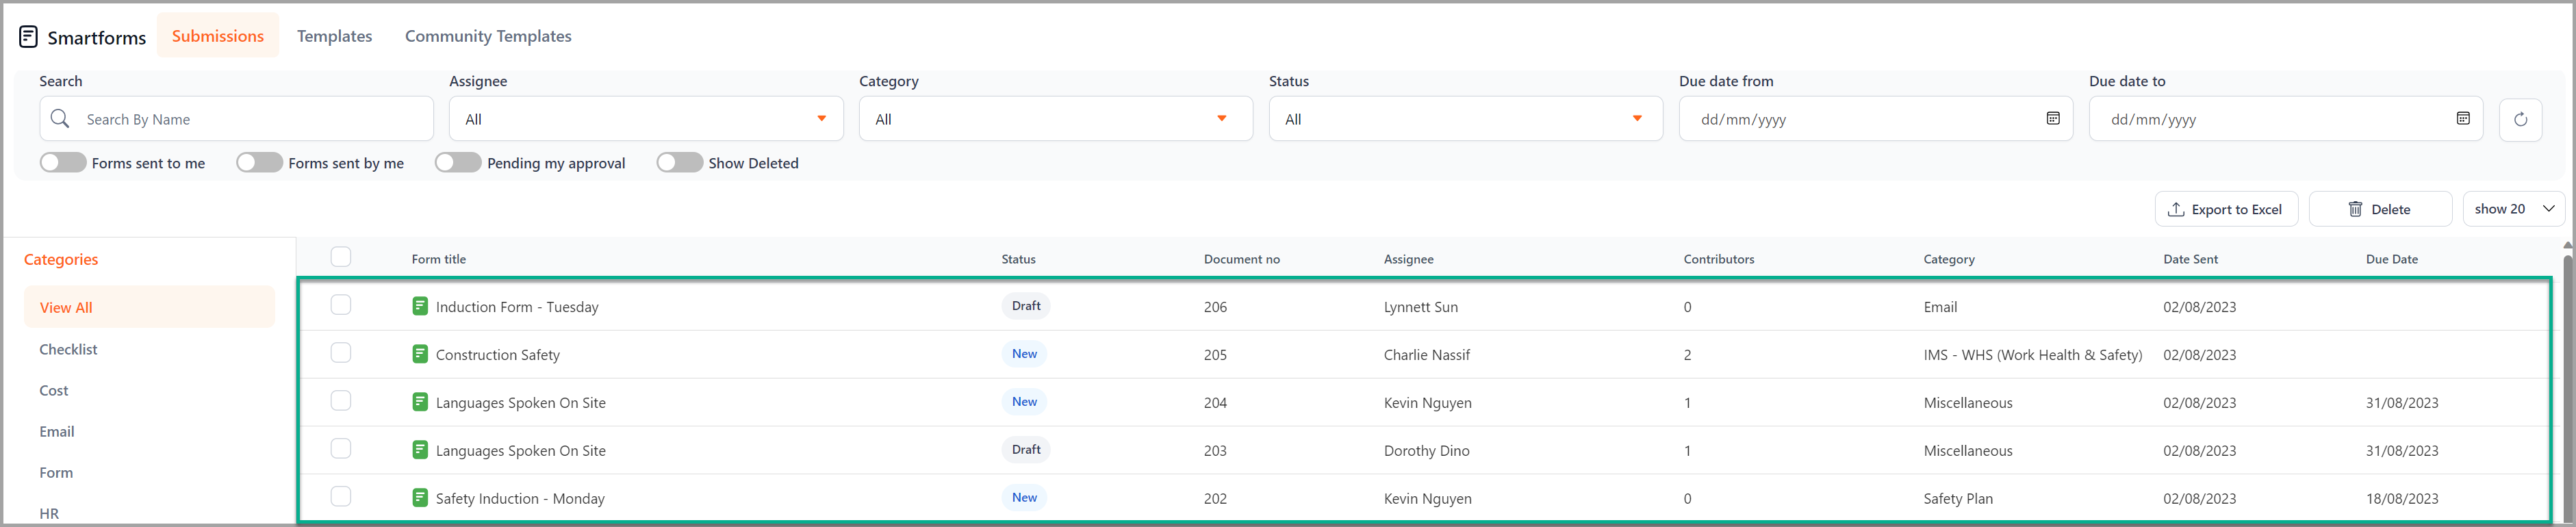Viewport: 2576px width, 527px height.
Task: Select the HR category
Action: pos(49,513)
